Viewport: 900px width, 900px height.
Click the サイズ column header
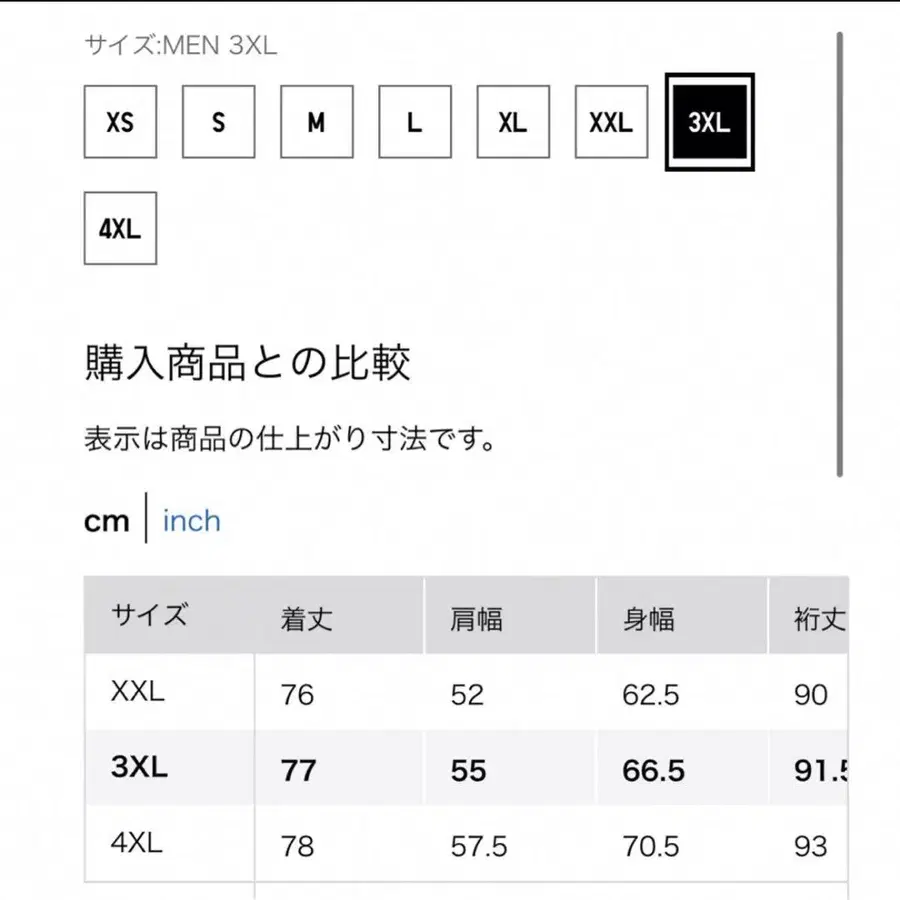pos(148,616)
